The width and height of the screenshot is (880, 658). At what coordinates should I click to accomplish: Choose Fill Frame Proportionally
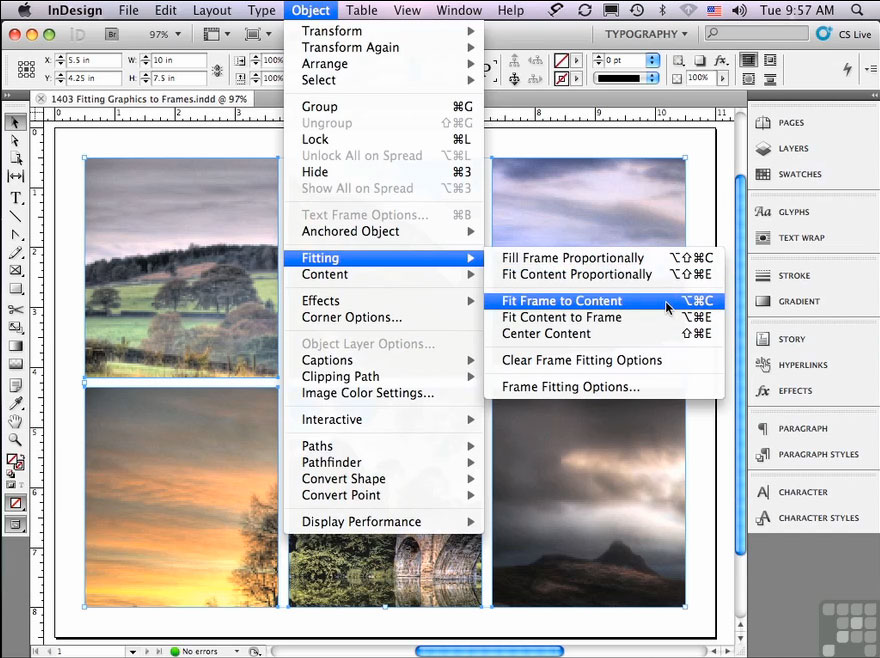[604, 258]
